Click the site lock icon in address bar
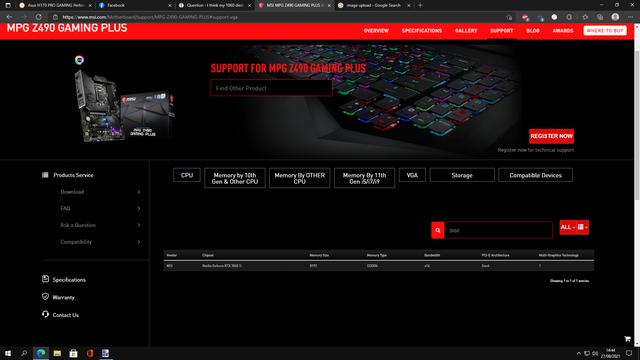Screen dimensions: 640x360 (56, 17)
